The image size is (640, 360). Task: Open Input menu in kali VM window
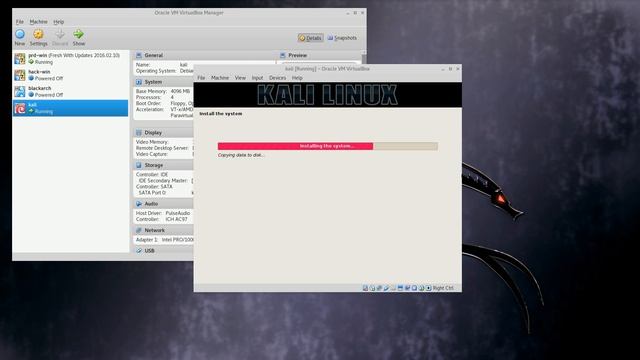(x=257, y=78)
